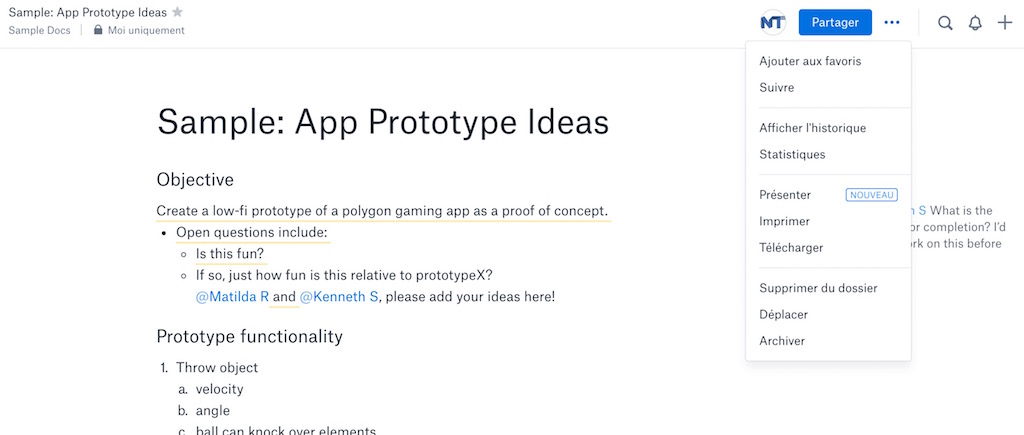The height and width of the screenshot is (435, 1024).
Task: Open the three-dots more options menu
Action: [x=892, y=22]
